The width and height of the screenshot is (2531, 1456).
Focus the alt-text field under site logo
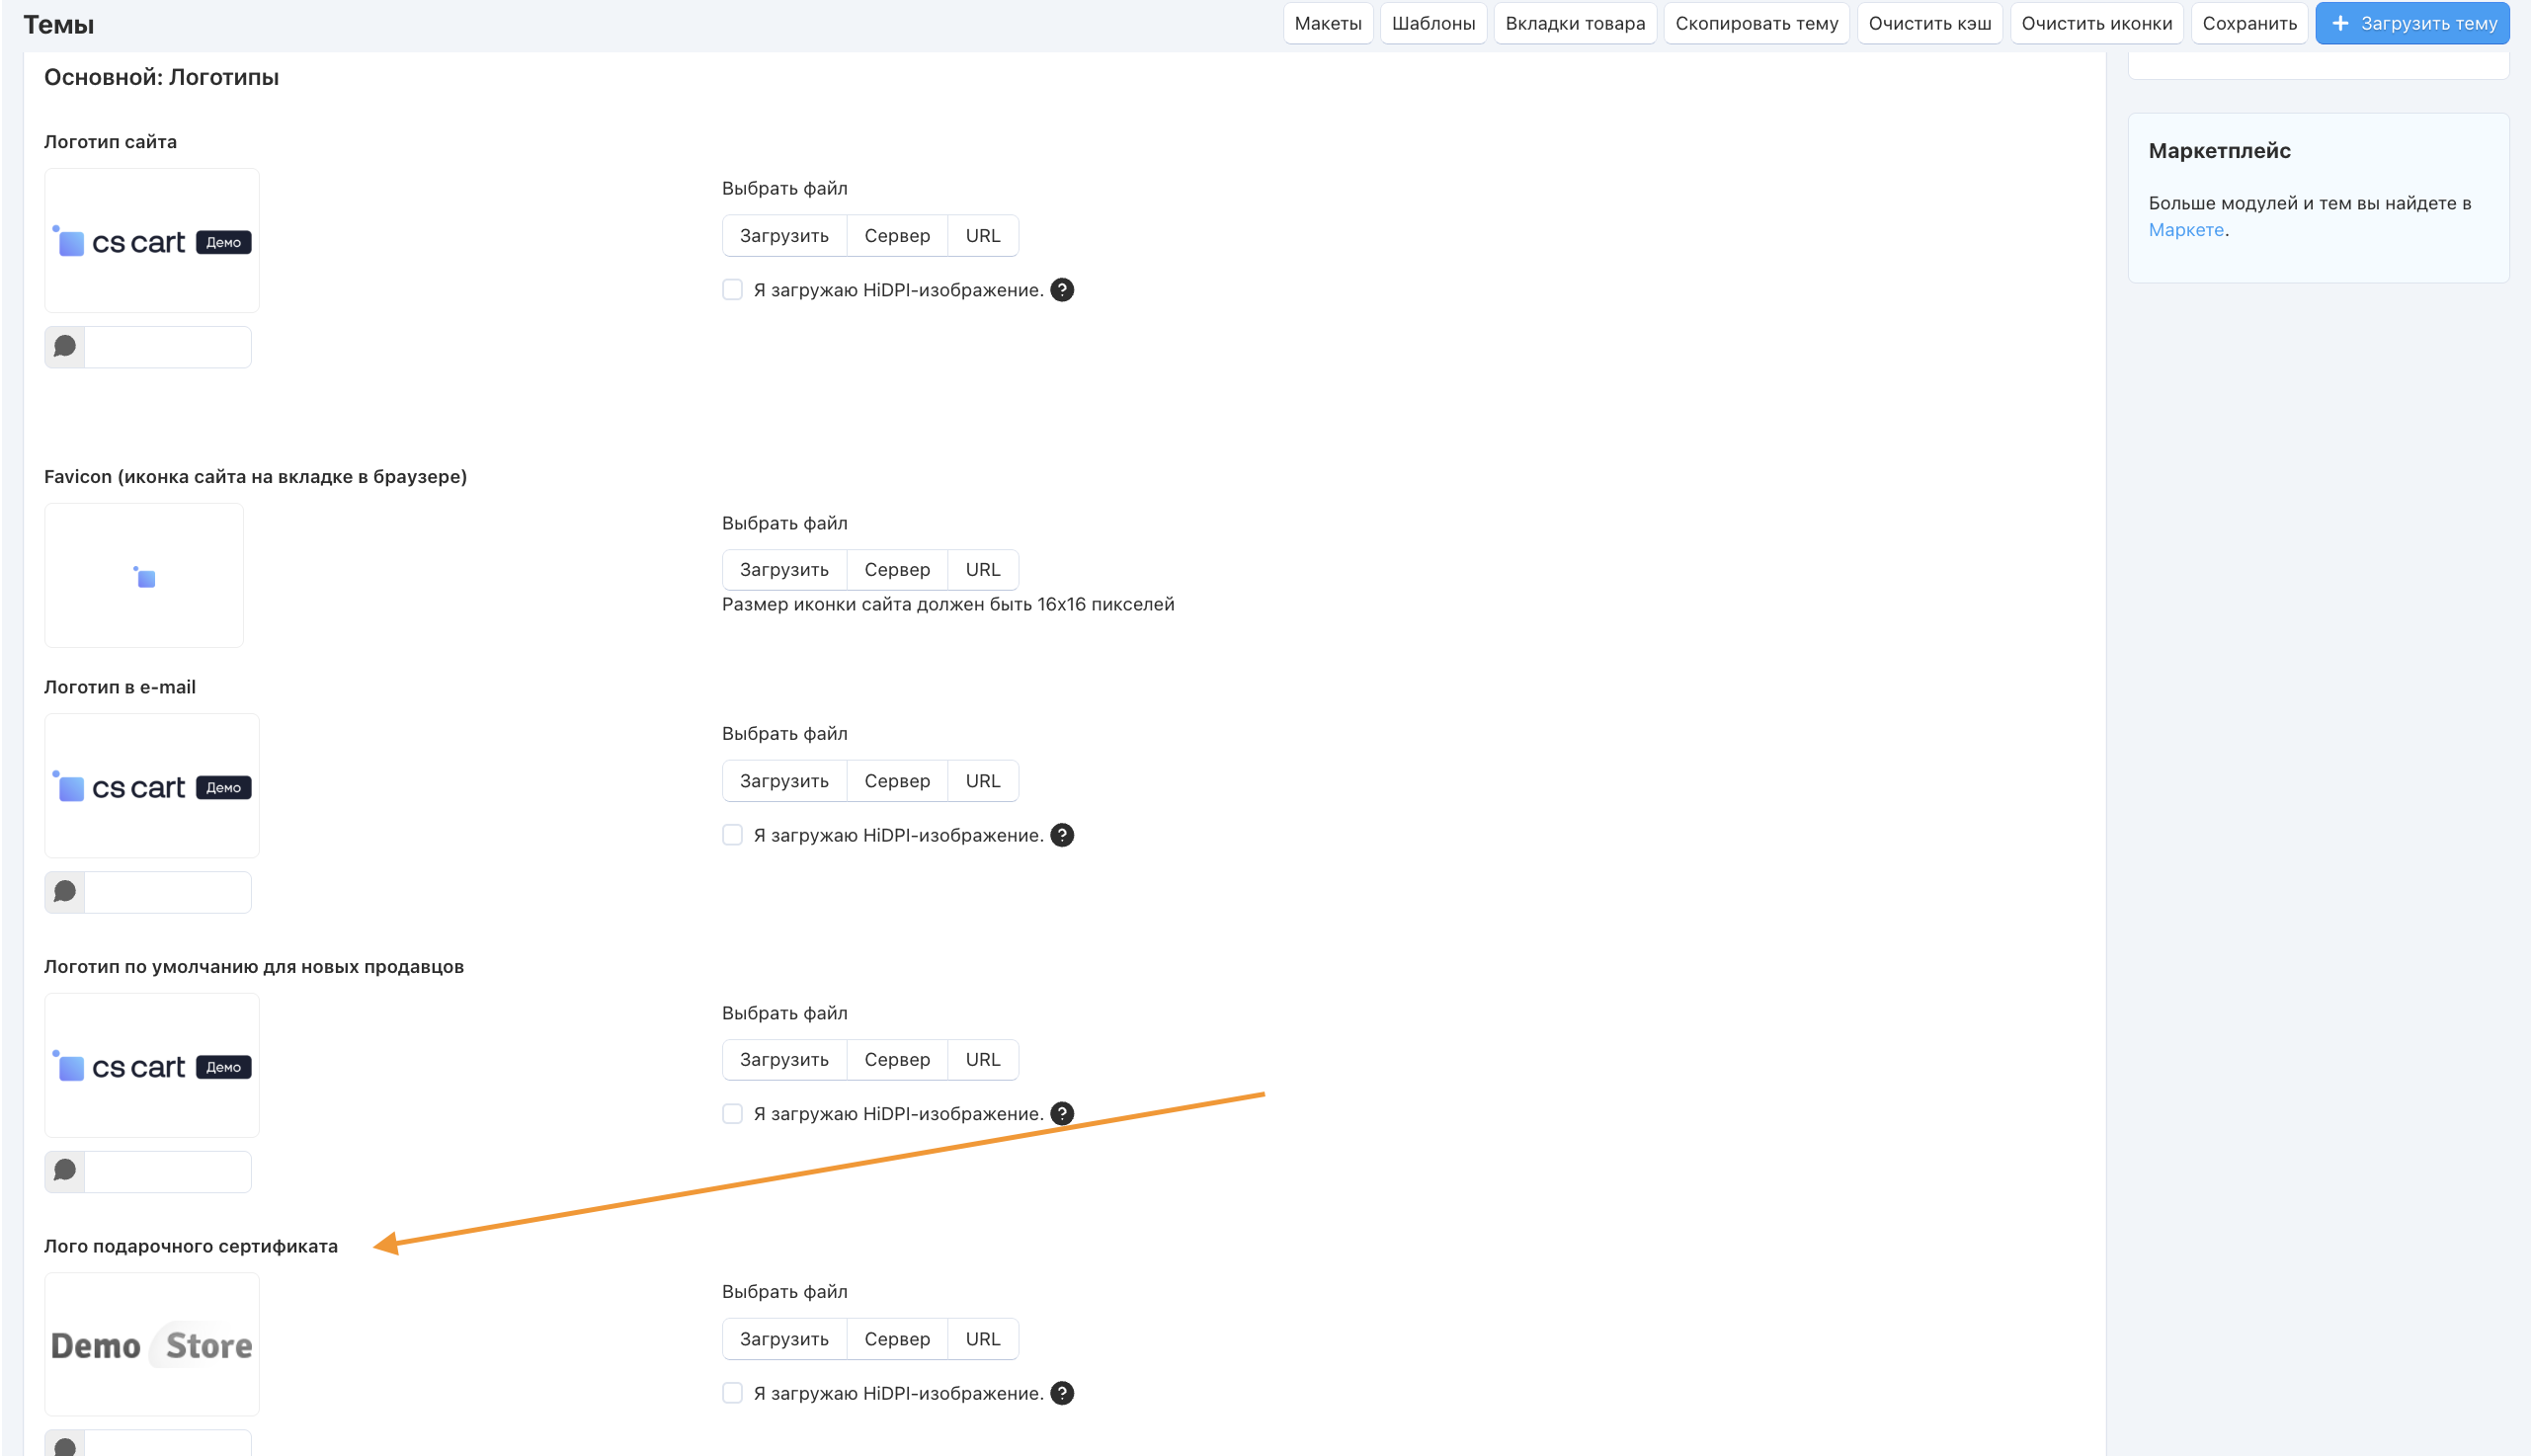(x=167, y=347)
